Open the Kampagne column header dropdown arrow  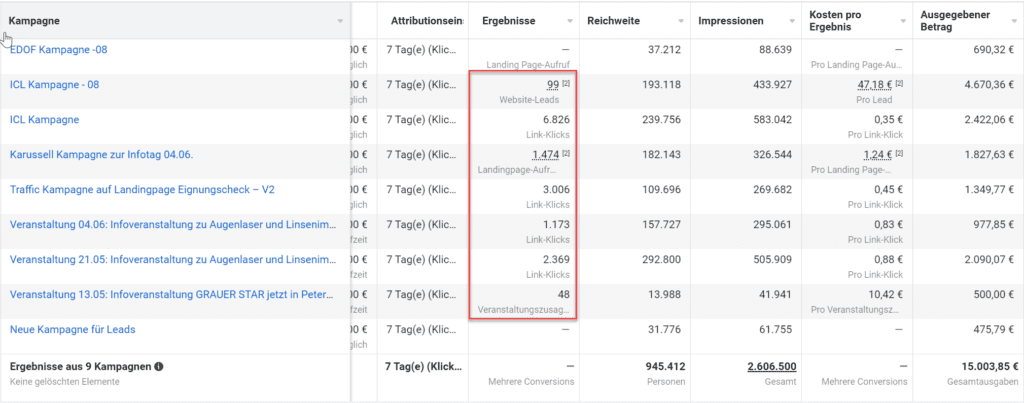coord(341,21)
